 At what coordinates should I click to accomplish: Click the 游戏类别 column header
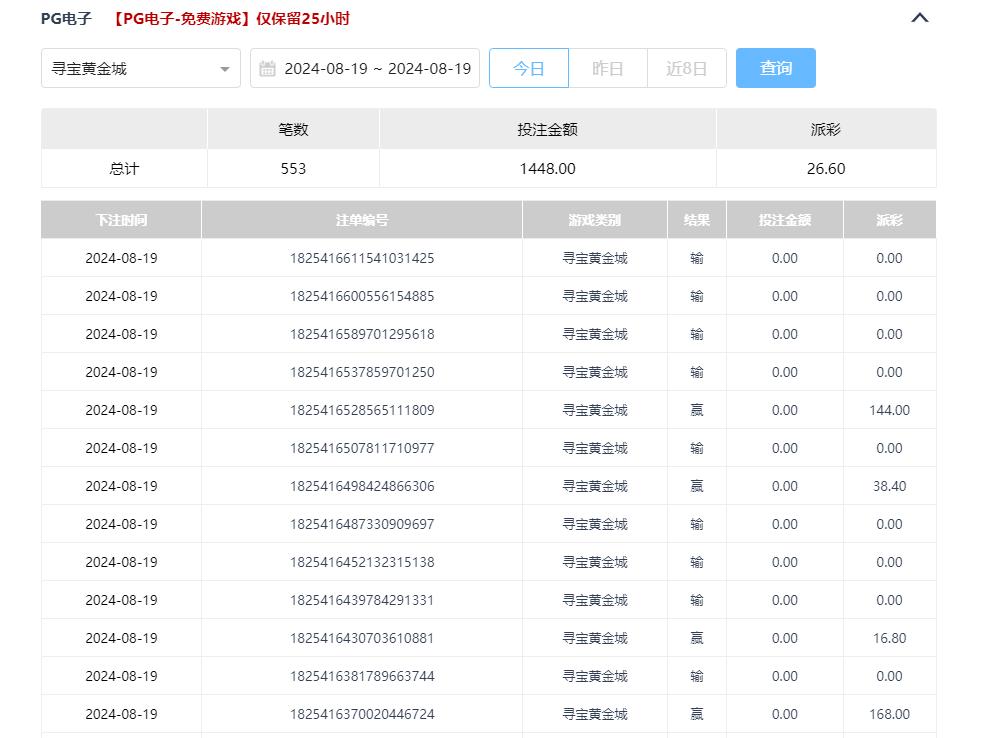pyautogui.click(x=594, y=220)
